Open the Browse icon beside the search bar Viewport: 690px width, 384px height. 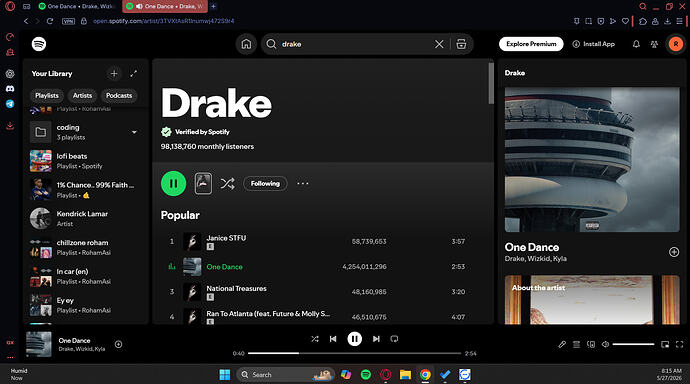461,44
